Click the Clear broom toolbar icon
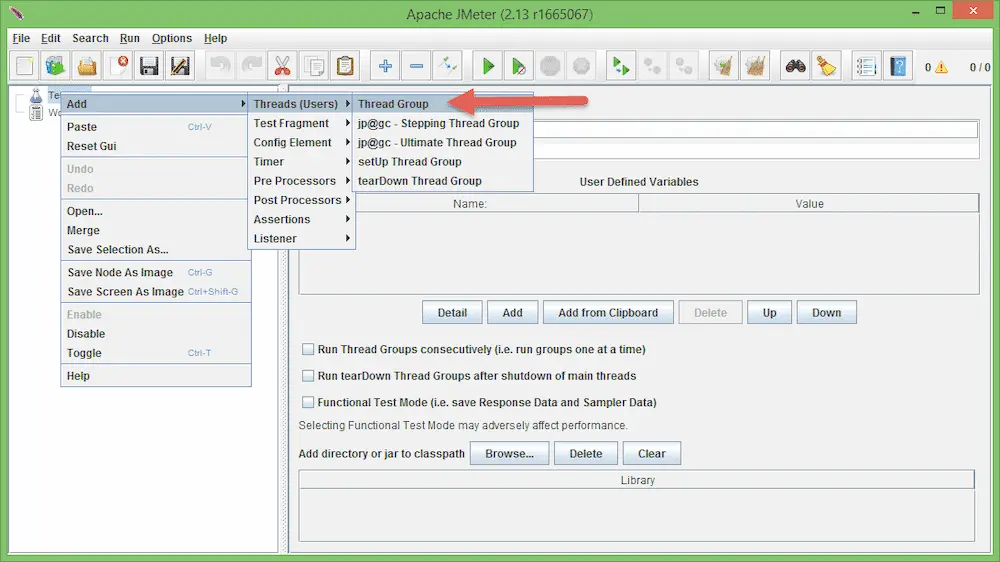This screenshot has width=1000, height=562. 724,66
